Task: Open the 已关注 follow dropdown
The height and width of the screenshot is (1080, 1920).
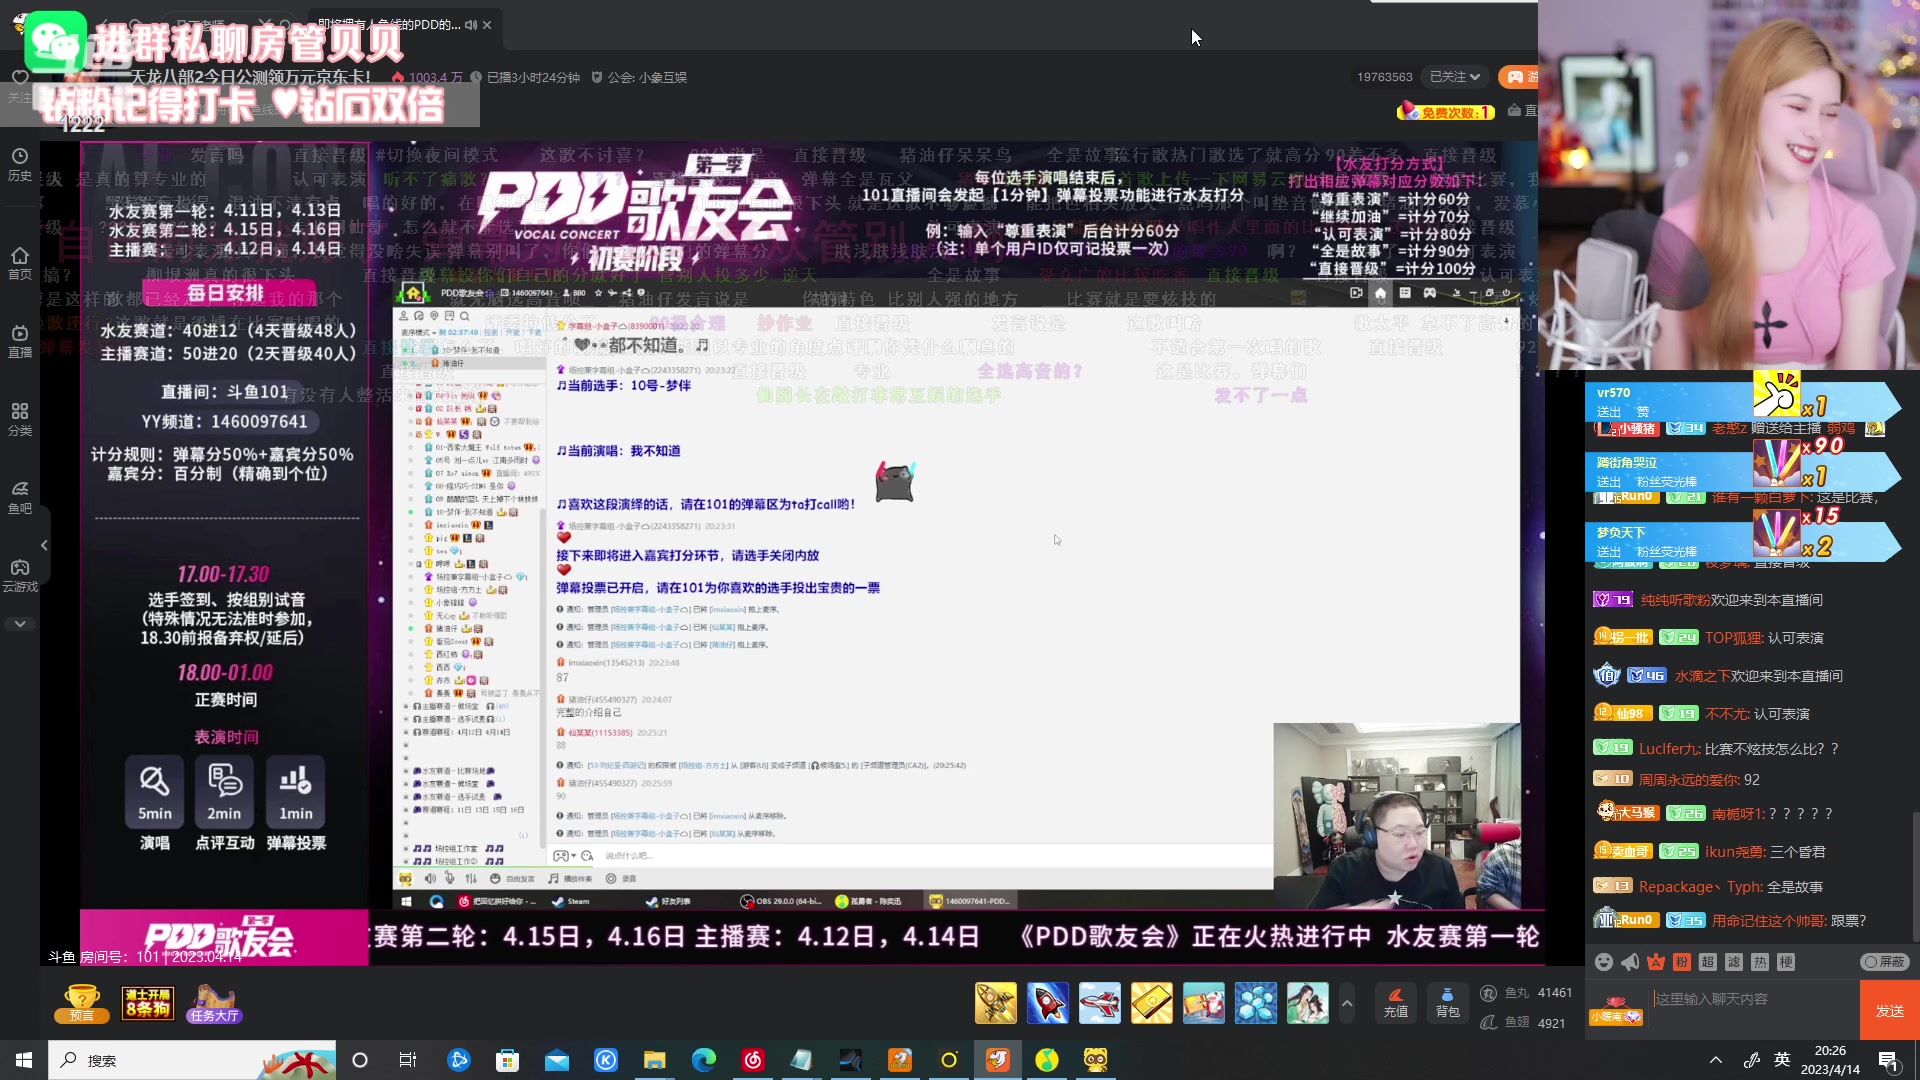Action: pyautogui.click(x=1455, y=77)
